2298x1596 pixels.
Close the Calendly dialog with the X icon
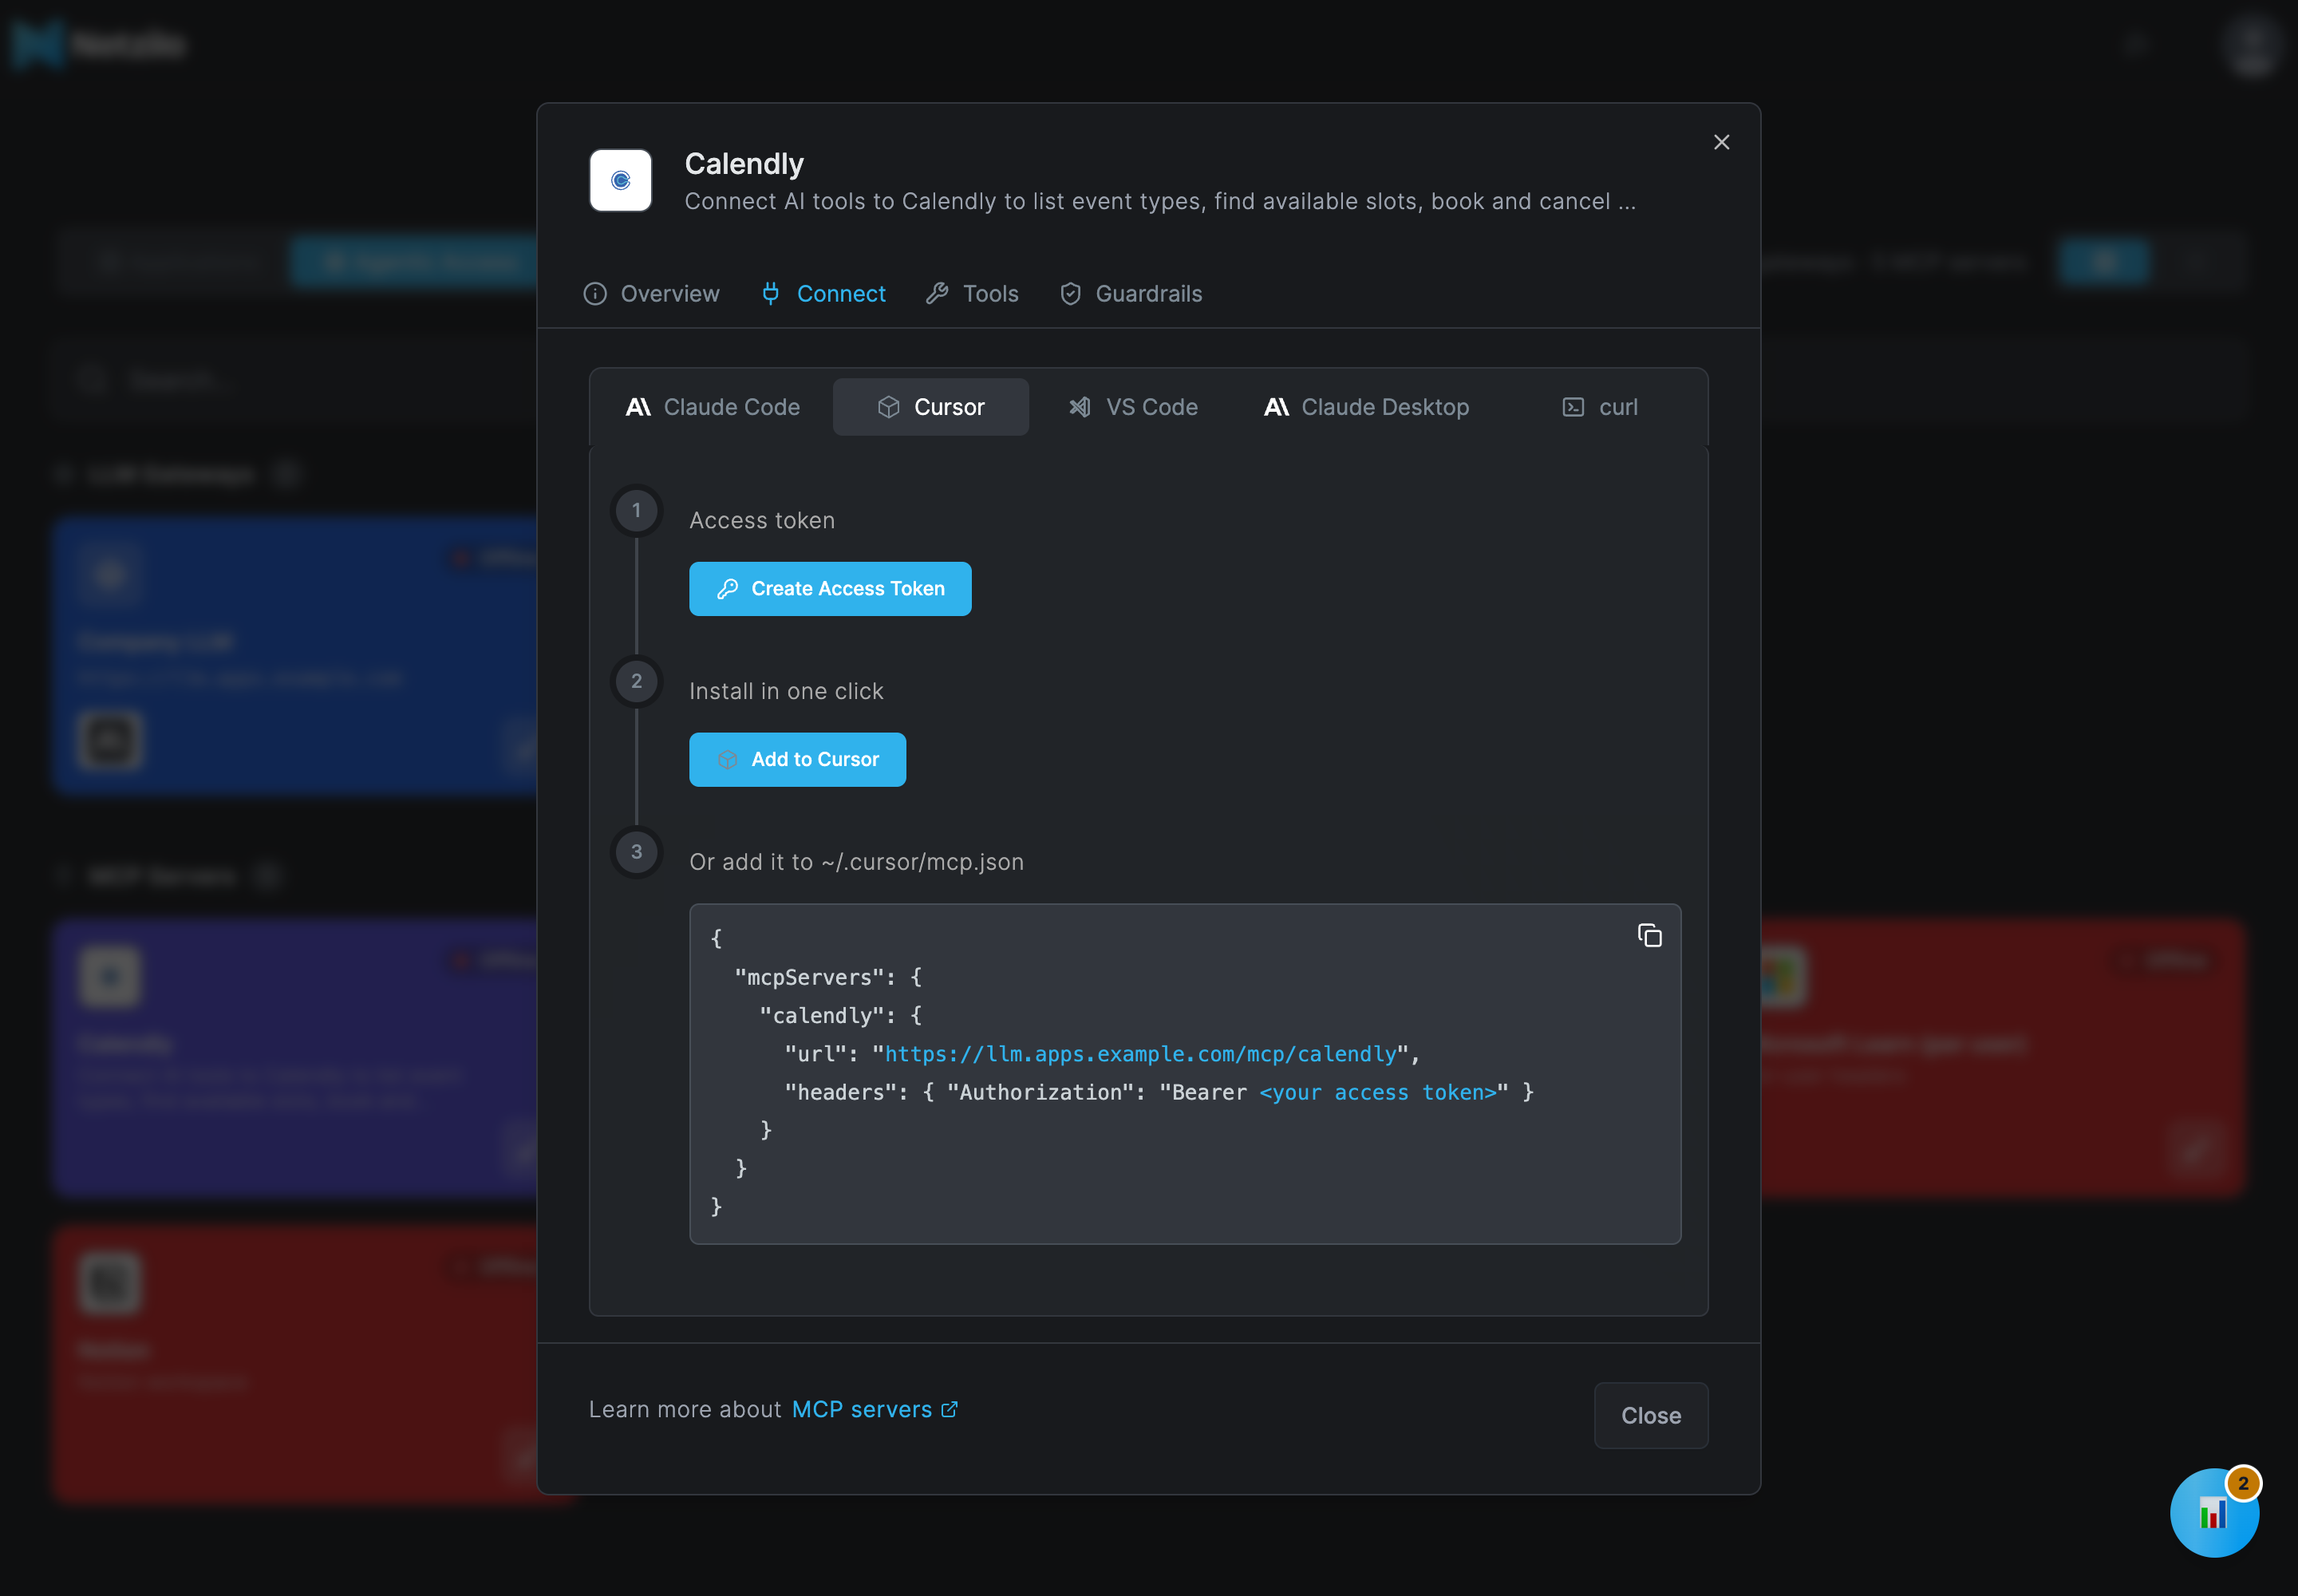pos(1721,142)
